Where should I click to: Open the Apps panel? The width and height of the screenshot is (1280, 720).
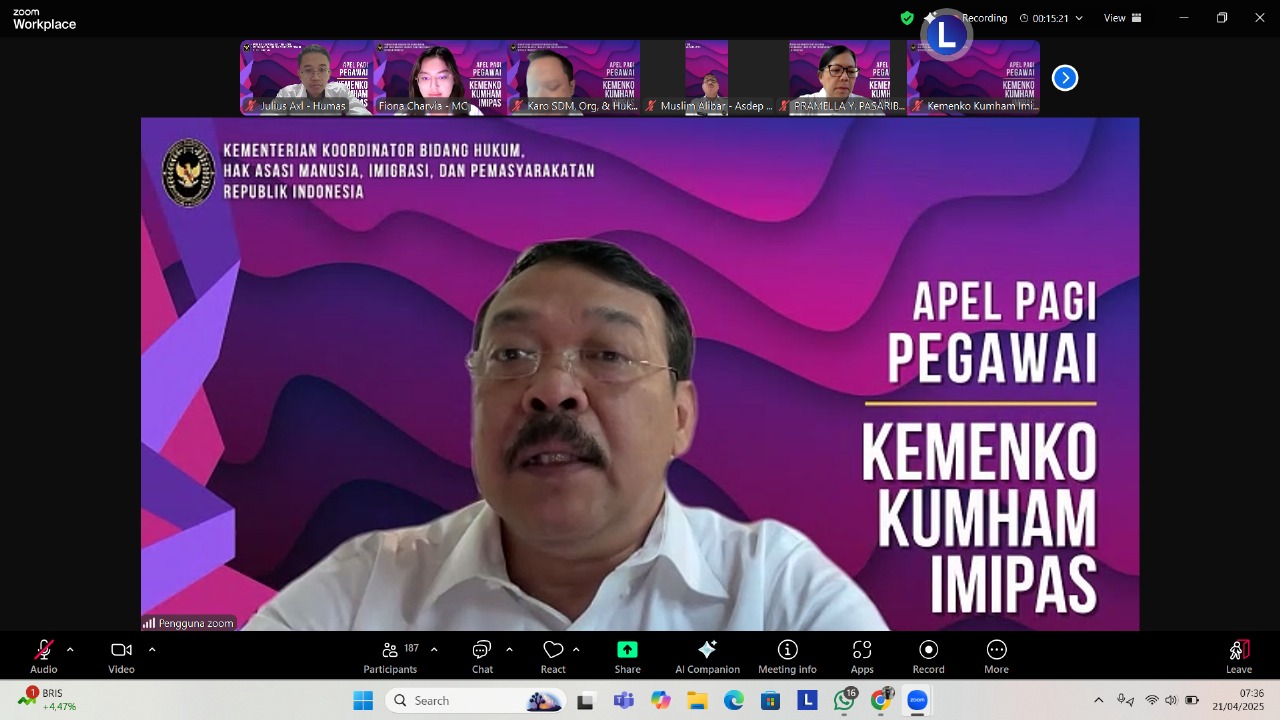[x=862, y=656]
